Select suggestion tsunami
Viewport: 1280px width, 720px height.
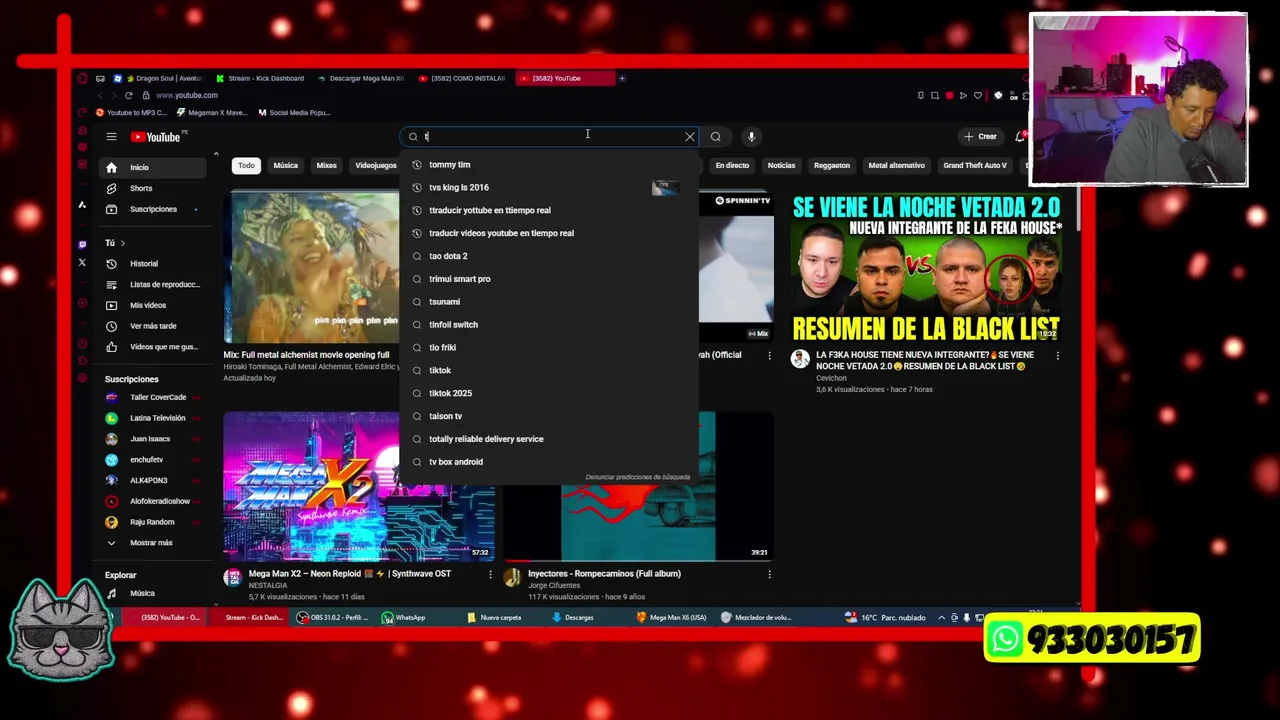click(x=548, y=302)
